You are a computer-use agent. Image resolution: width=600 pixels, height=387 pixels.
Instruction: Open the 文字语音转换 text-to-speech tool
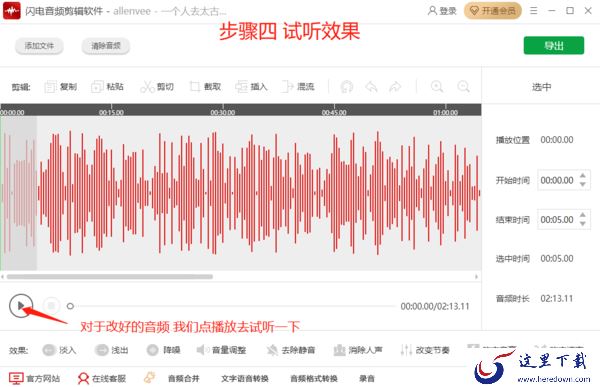tap(245, 379)
